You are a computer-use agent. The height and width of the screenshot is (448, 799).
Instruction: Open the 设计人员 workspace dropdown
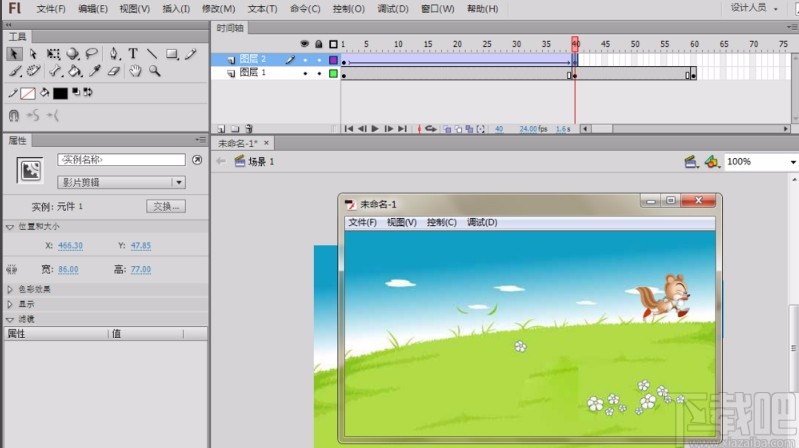tap(754, 8)
